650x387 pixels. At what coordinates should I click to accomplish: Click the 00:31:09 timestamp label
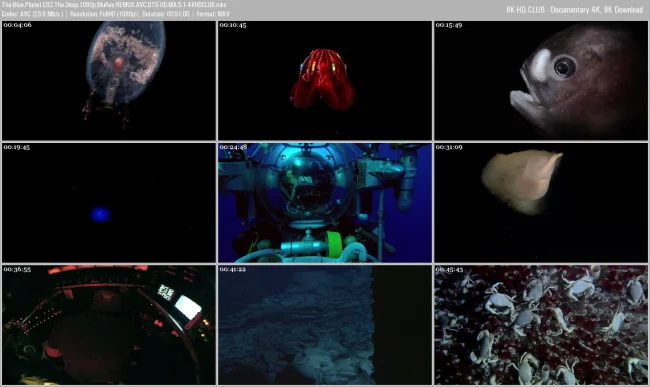(449, 147)
